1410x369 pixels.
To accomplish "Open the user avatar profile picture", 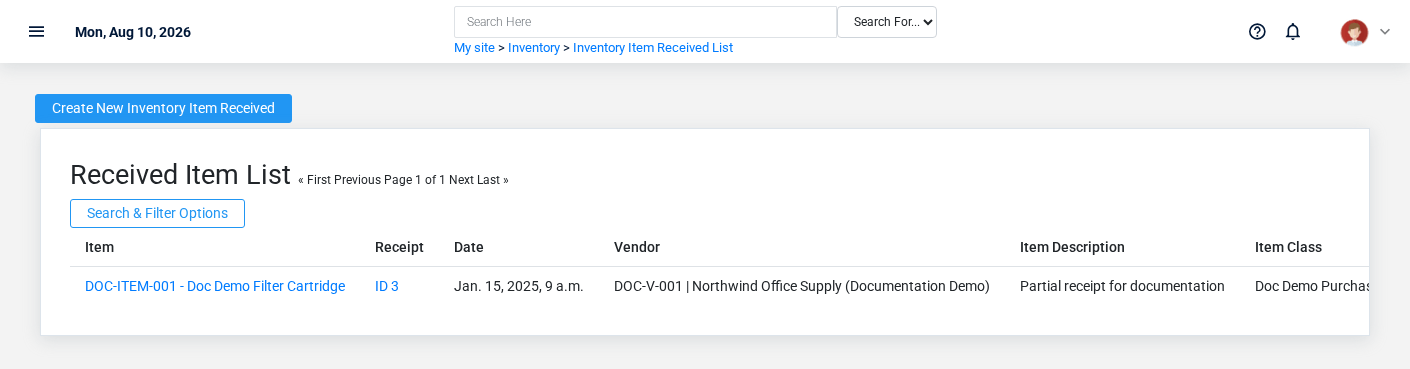I will click(x=1354, y=32).
